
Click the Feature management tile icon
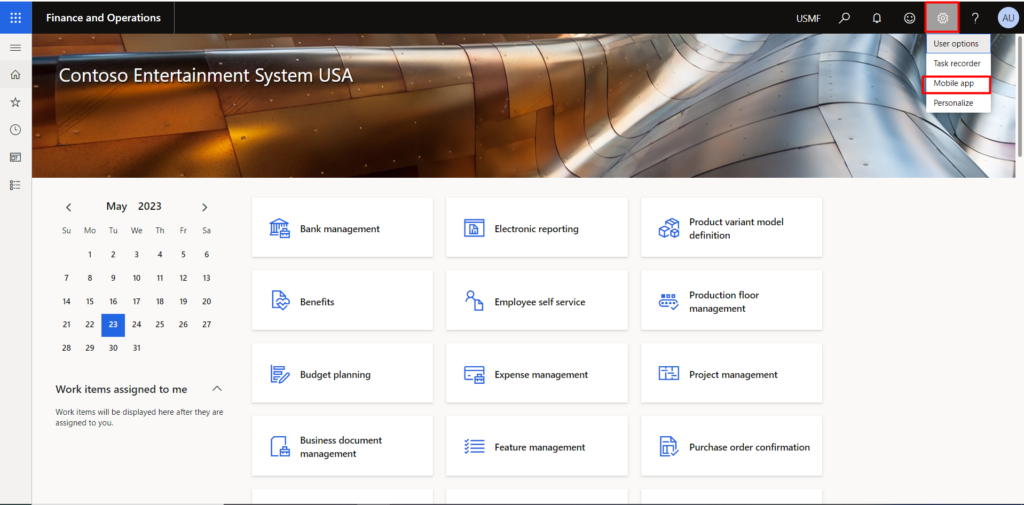coord(474,447)
